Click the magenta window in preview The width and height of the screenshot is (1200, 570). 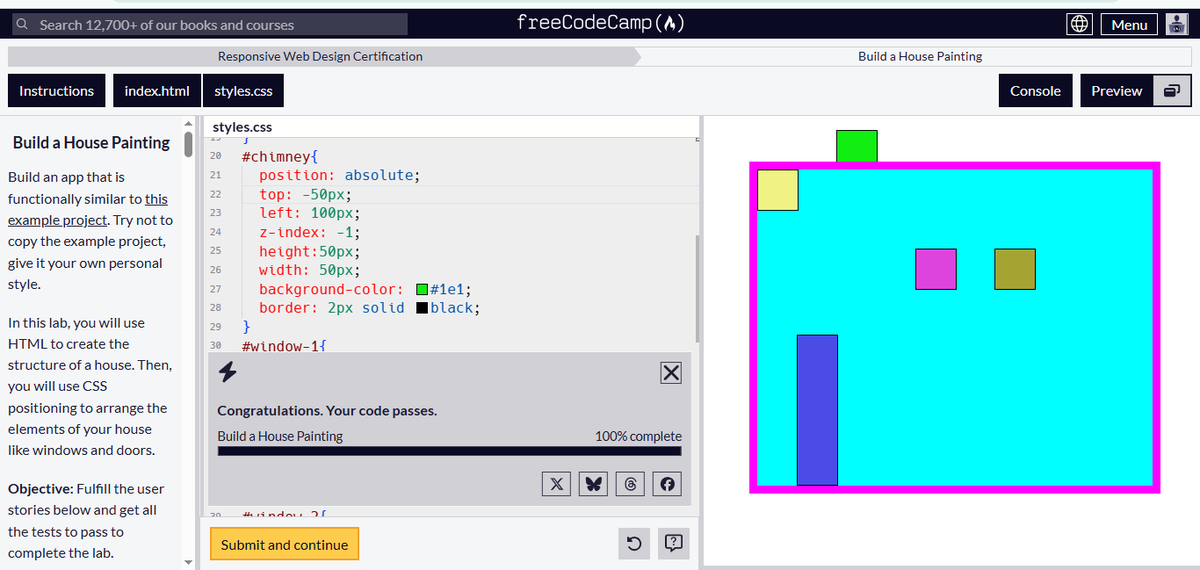tap(936, 270)
